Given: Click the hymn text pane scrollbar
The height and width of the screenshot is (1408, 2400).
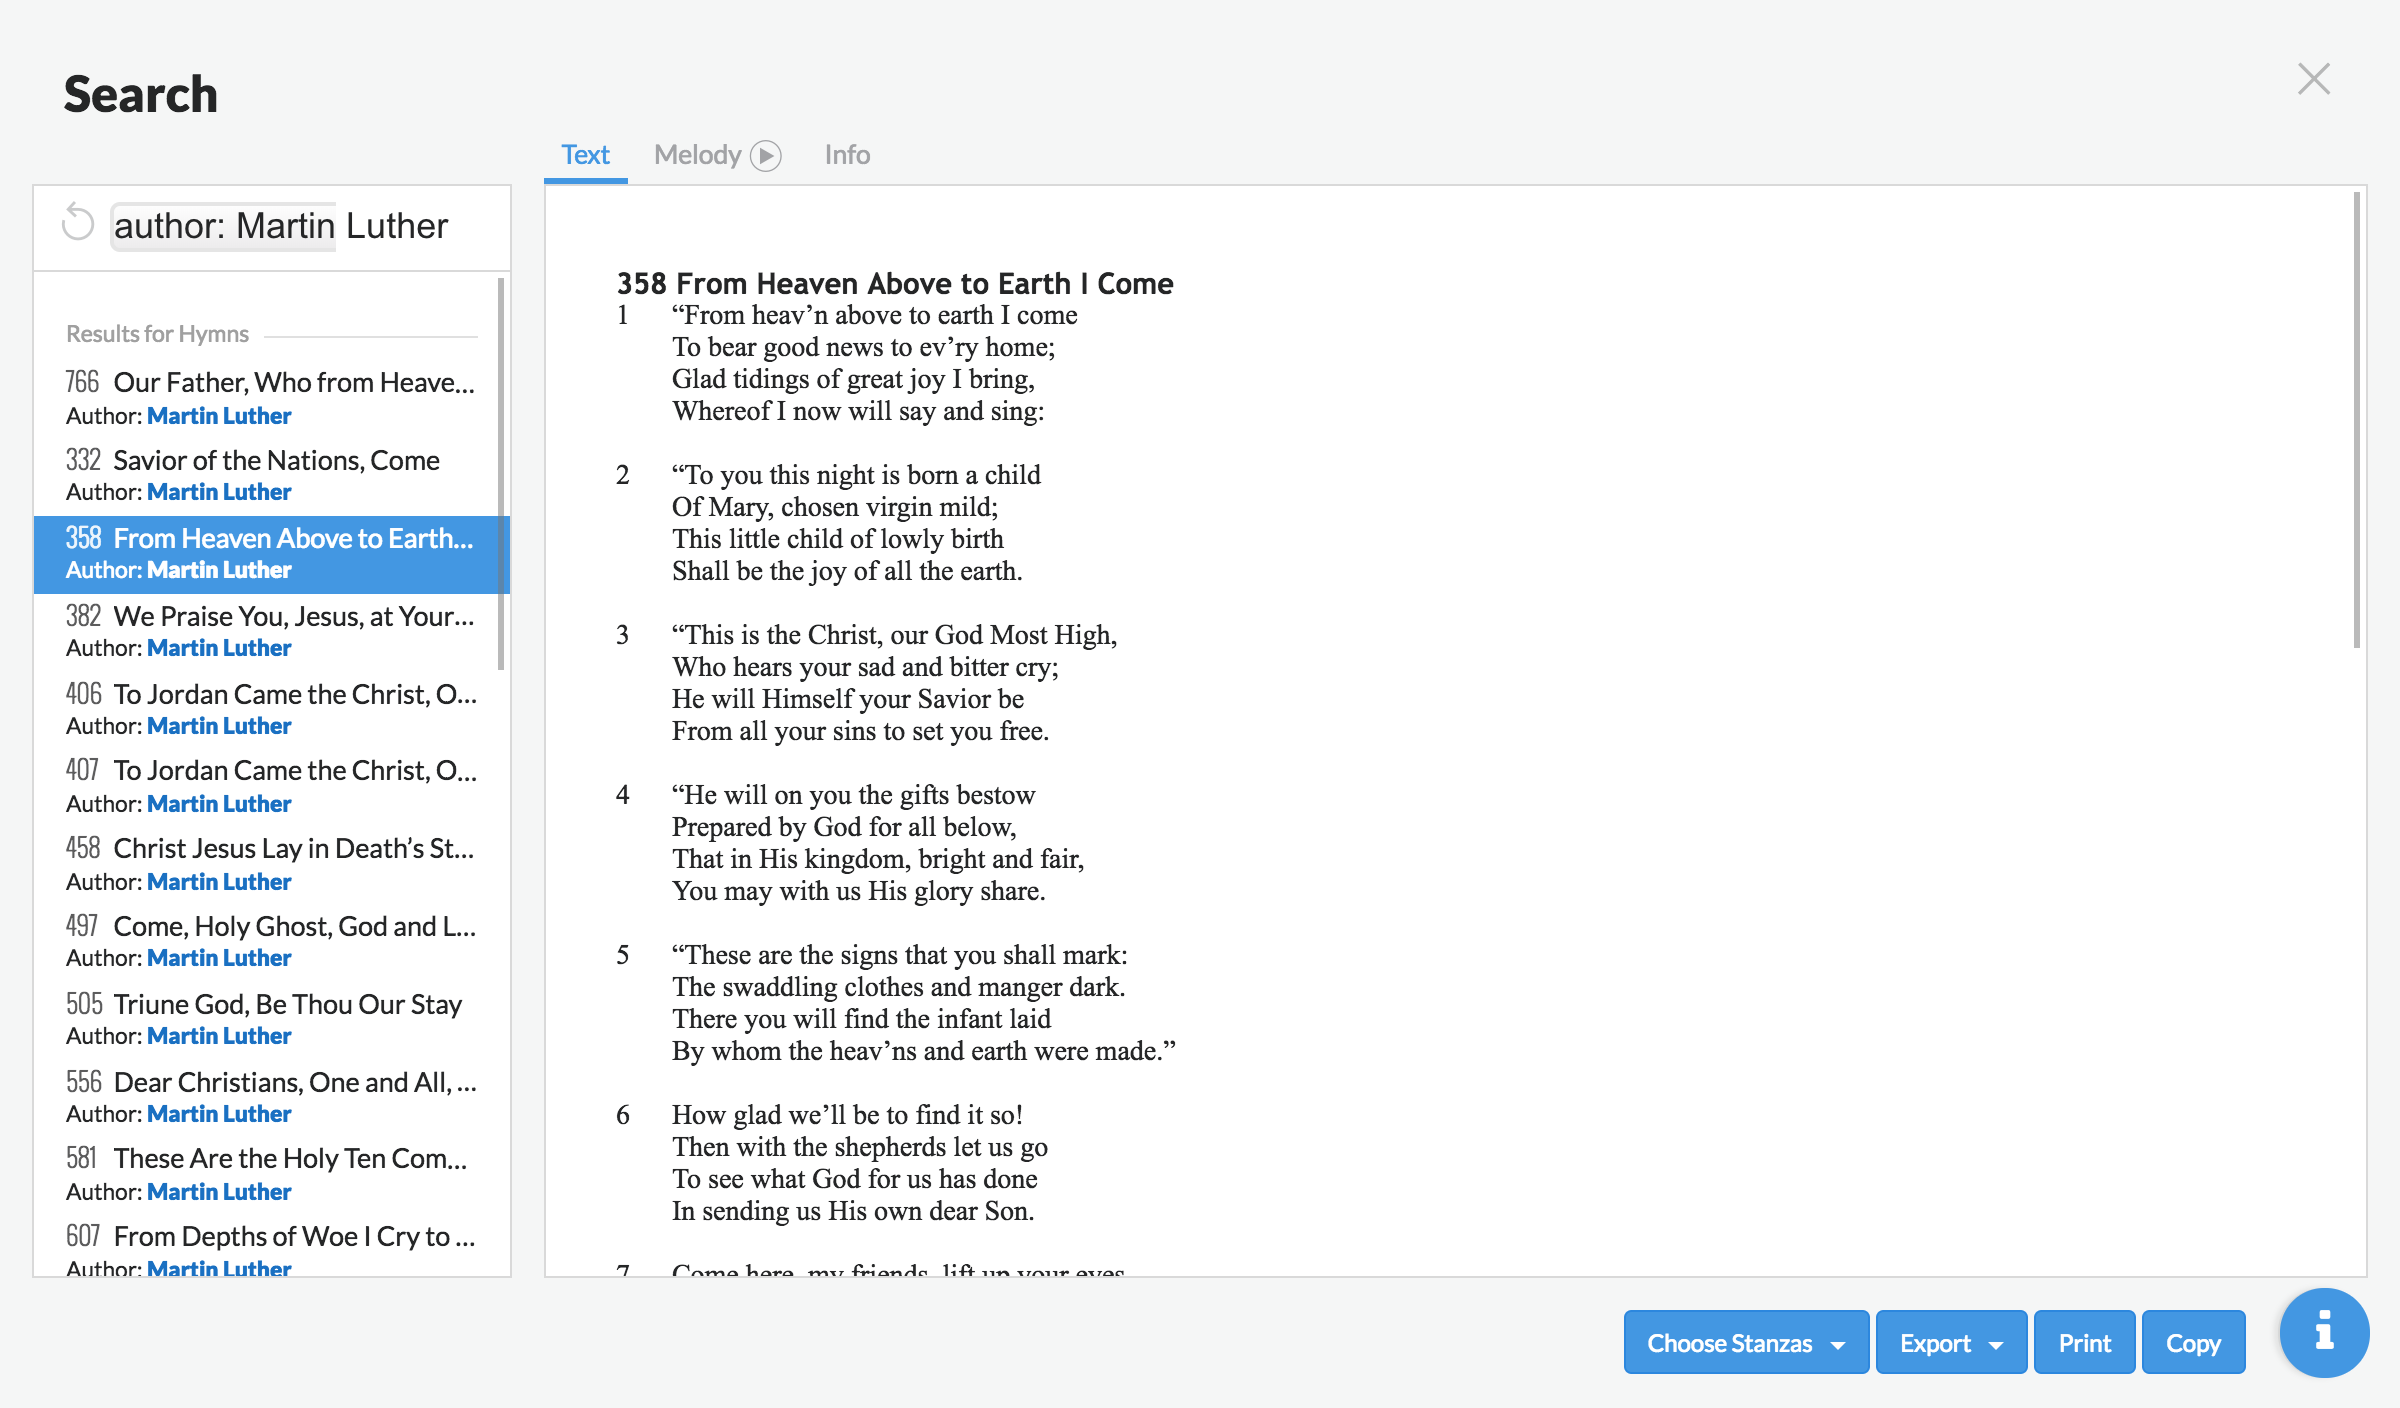Looking at the screenshot, I should [x=2356, y=420].
